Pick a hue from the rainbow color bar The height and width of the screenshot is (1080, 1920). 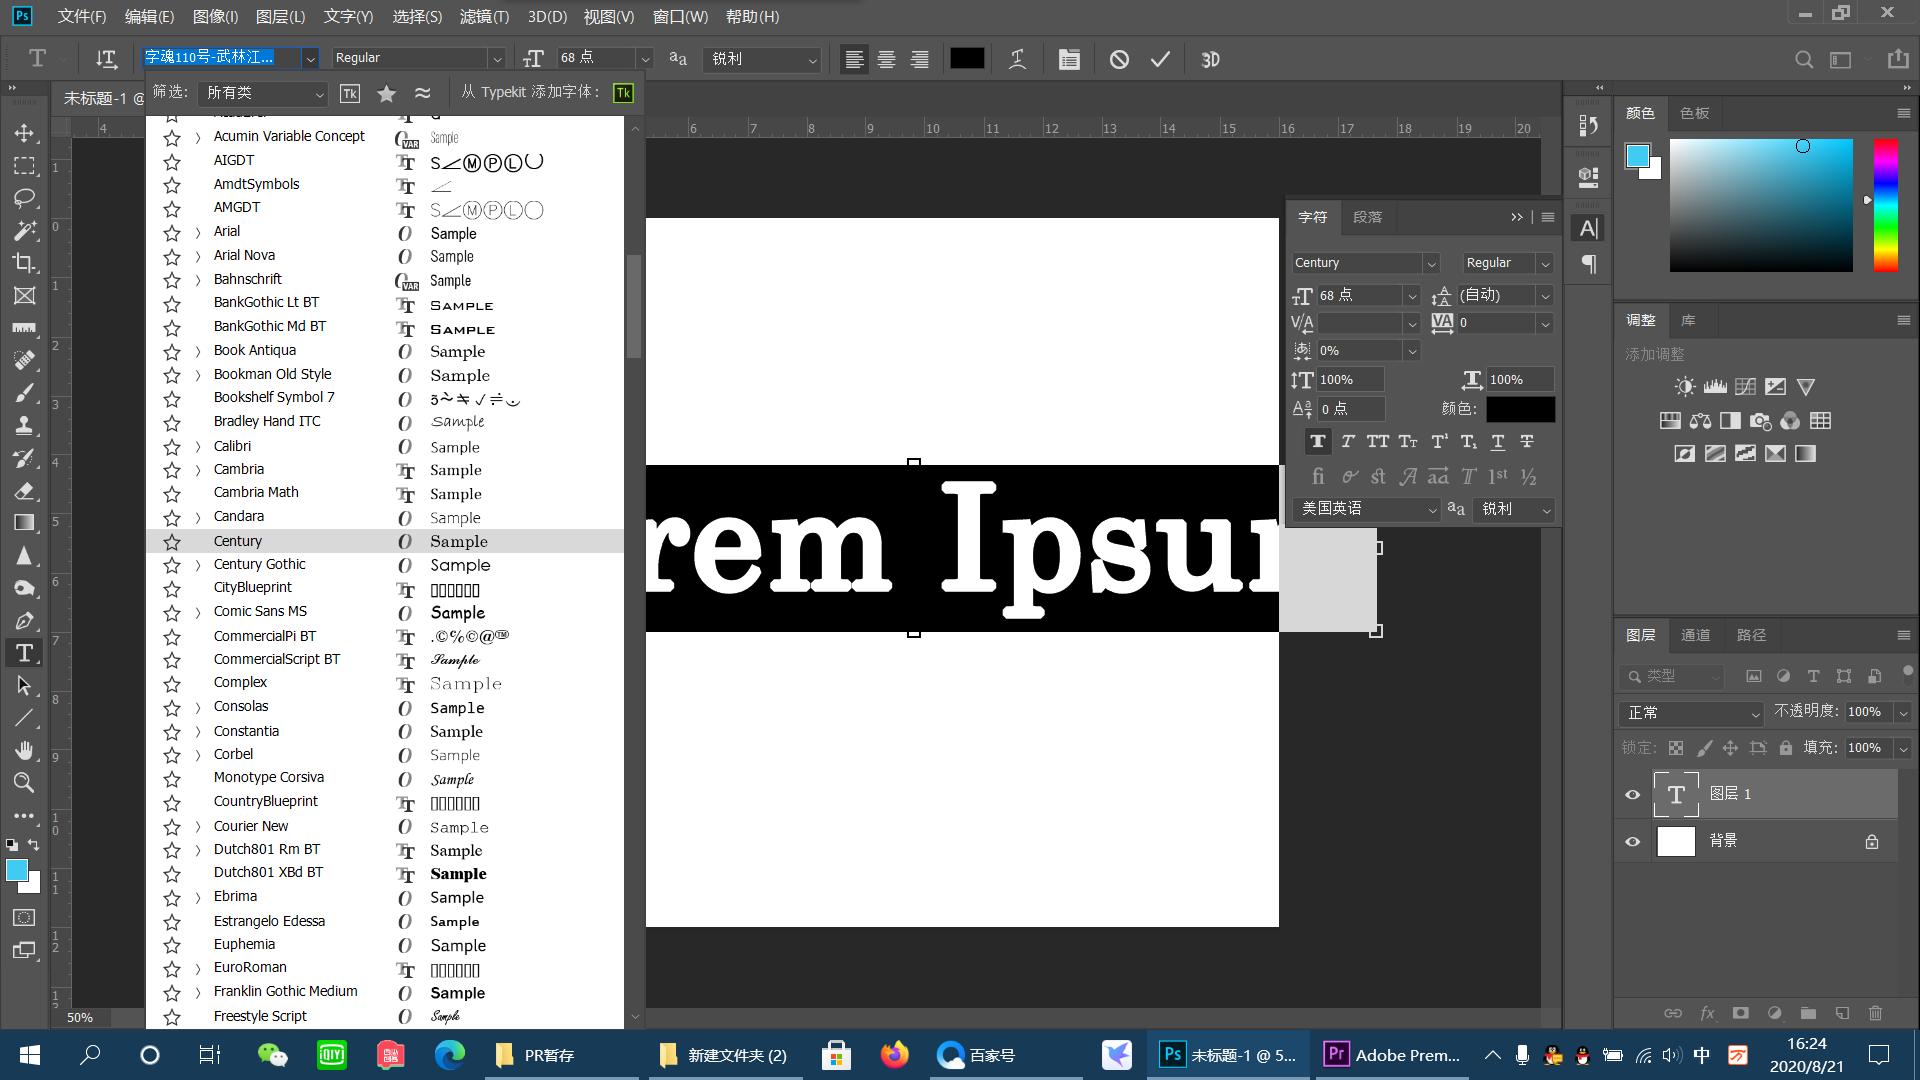(1886, 205)
